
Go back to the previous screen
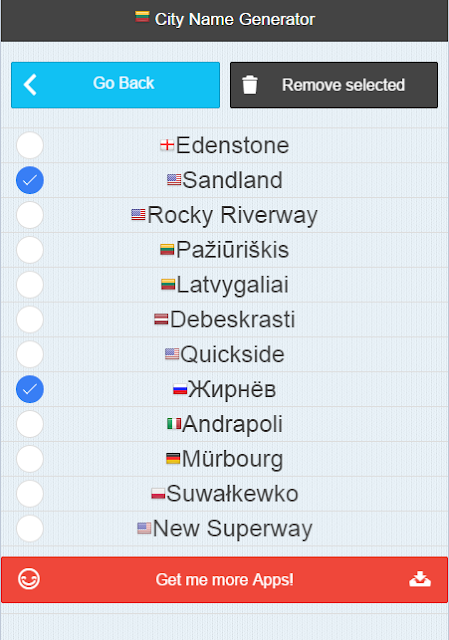(x=116, y=85)
